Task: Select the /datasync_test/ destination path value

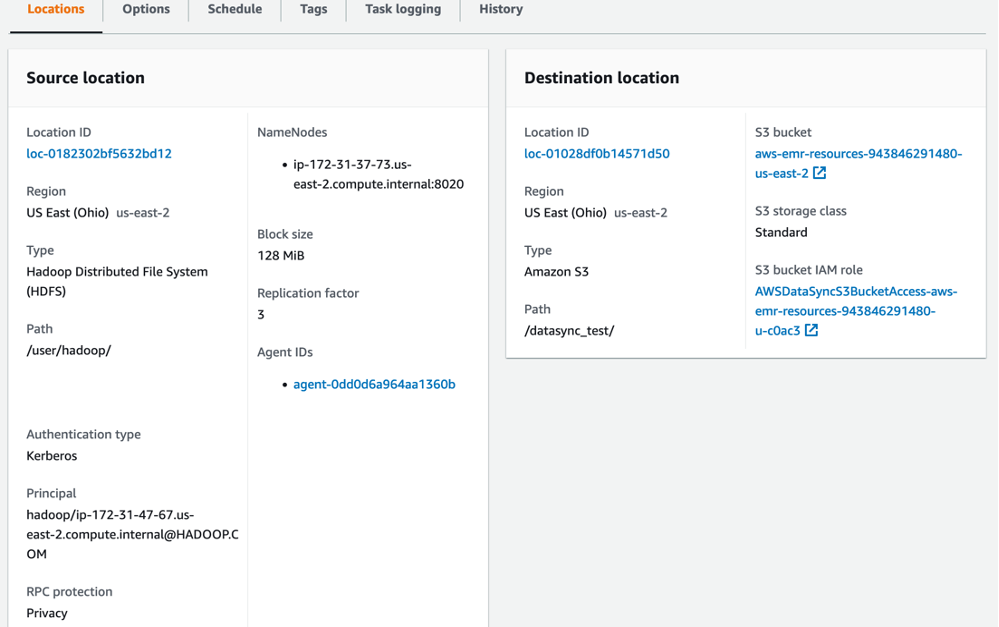Action: pyautogui.click(x=567, y=330)
